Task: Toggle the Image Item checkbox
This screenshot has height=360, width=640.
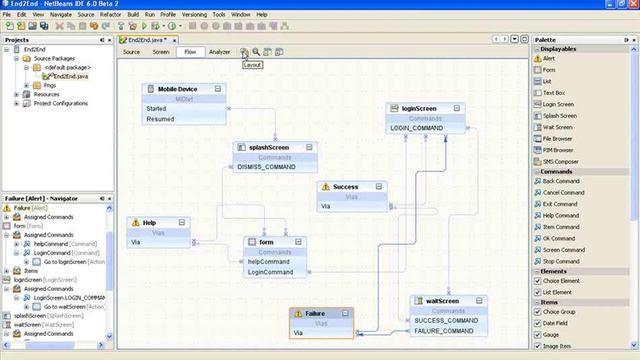Action: coord(538,346)
